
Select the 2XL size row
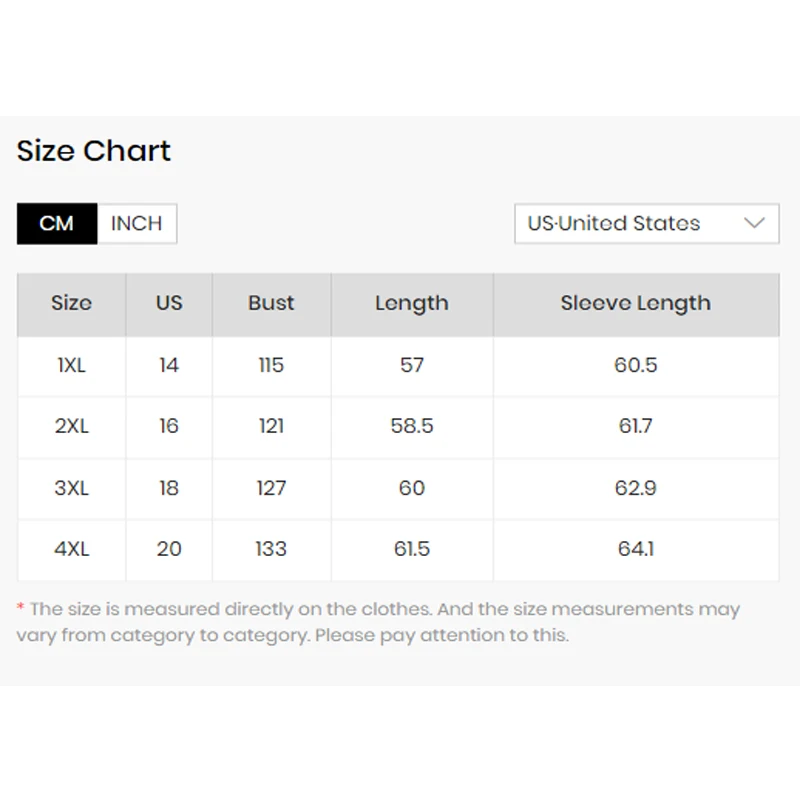(x=71, y=427)
